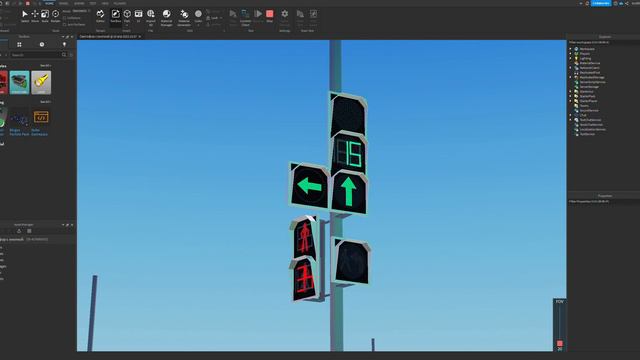Click Team Test icon in ribbon
640x360 pixels.
pyautogui.click(x=300, y=14)
